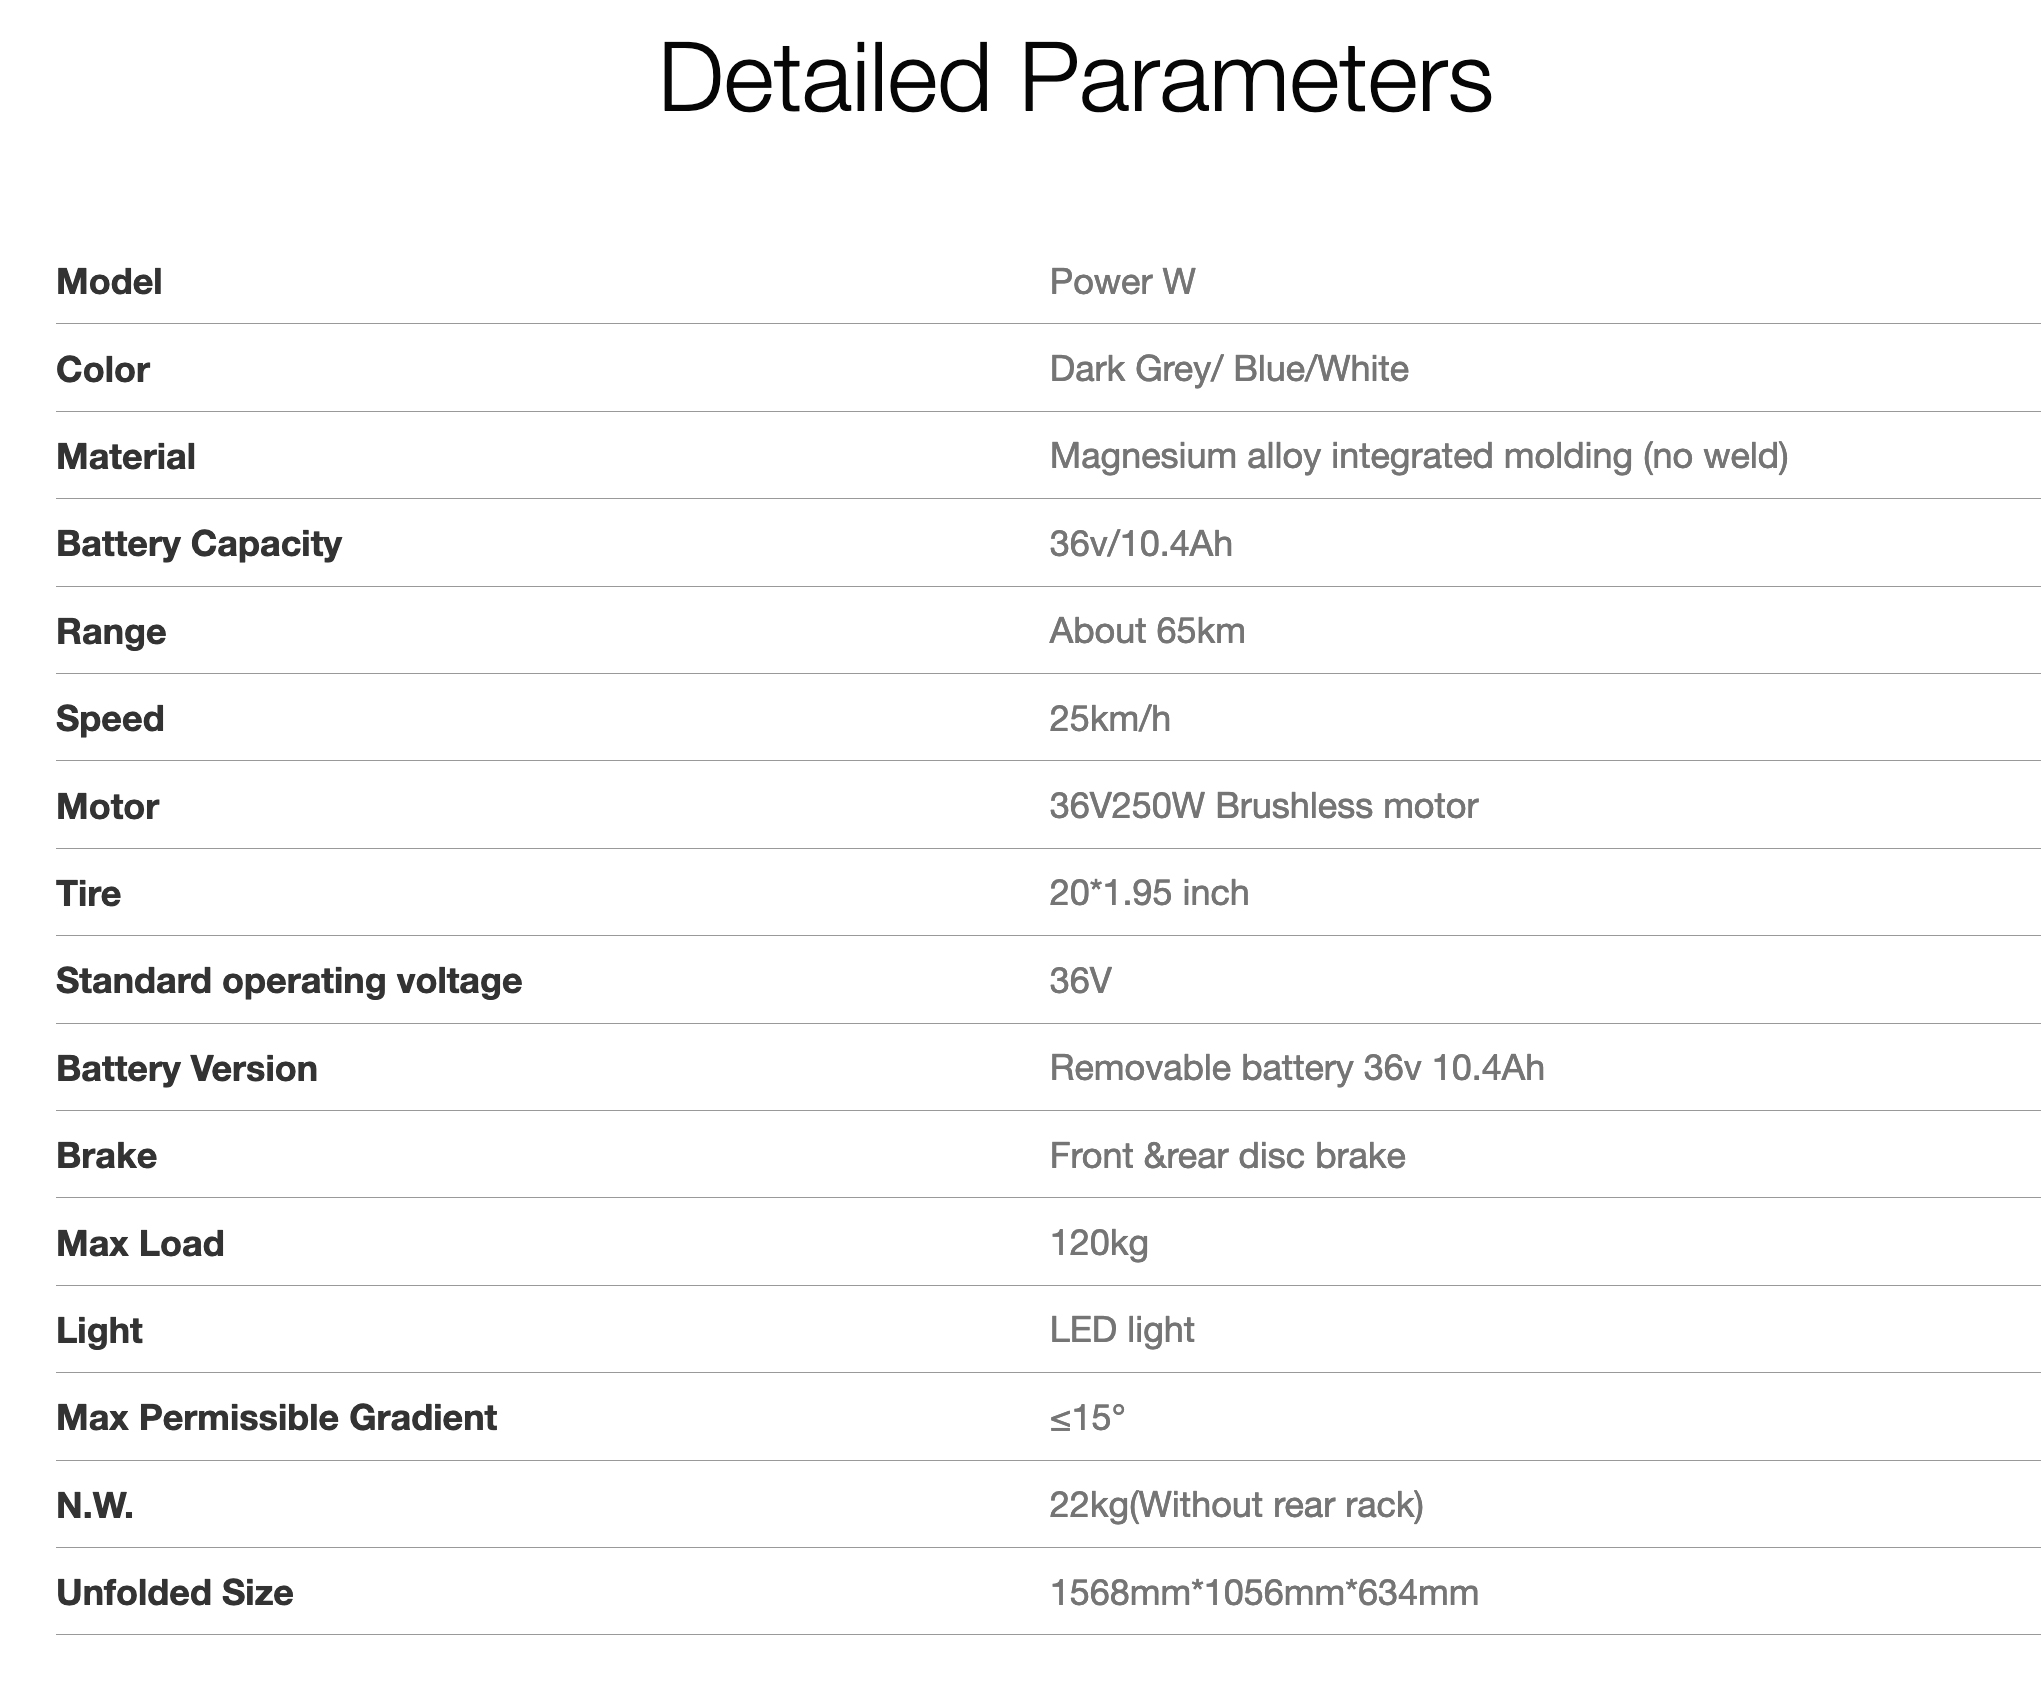Click the About 65km range value
Viewport: 2041px width, 1691px height.
click(1147, 631)
